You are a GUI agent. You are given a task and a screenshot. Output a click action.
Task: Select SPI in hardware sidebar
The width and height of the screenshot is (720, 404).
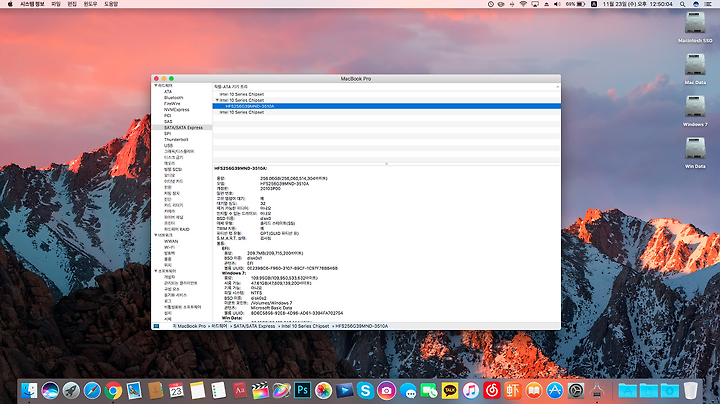pos(168,134)
